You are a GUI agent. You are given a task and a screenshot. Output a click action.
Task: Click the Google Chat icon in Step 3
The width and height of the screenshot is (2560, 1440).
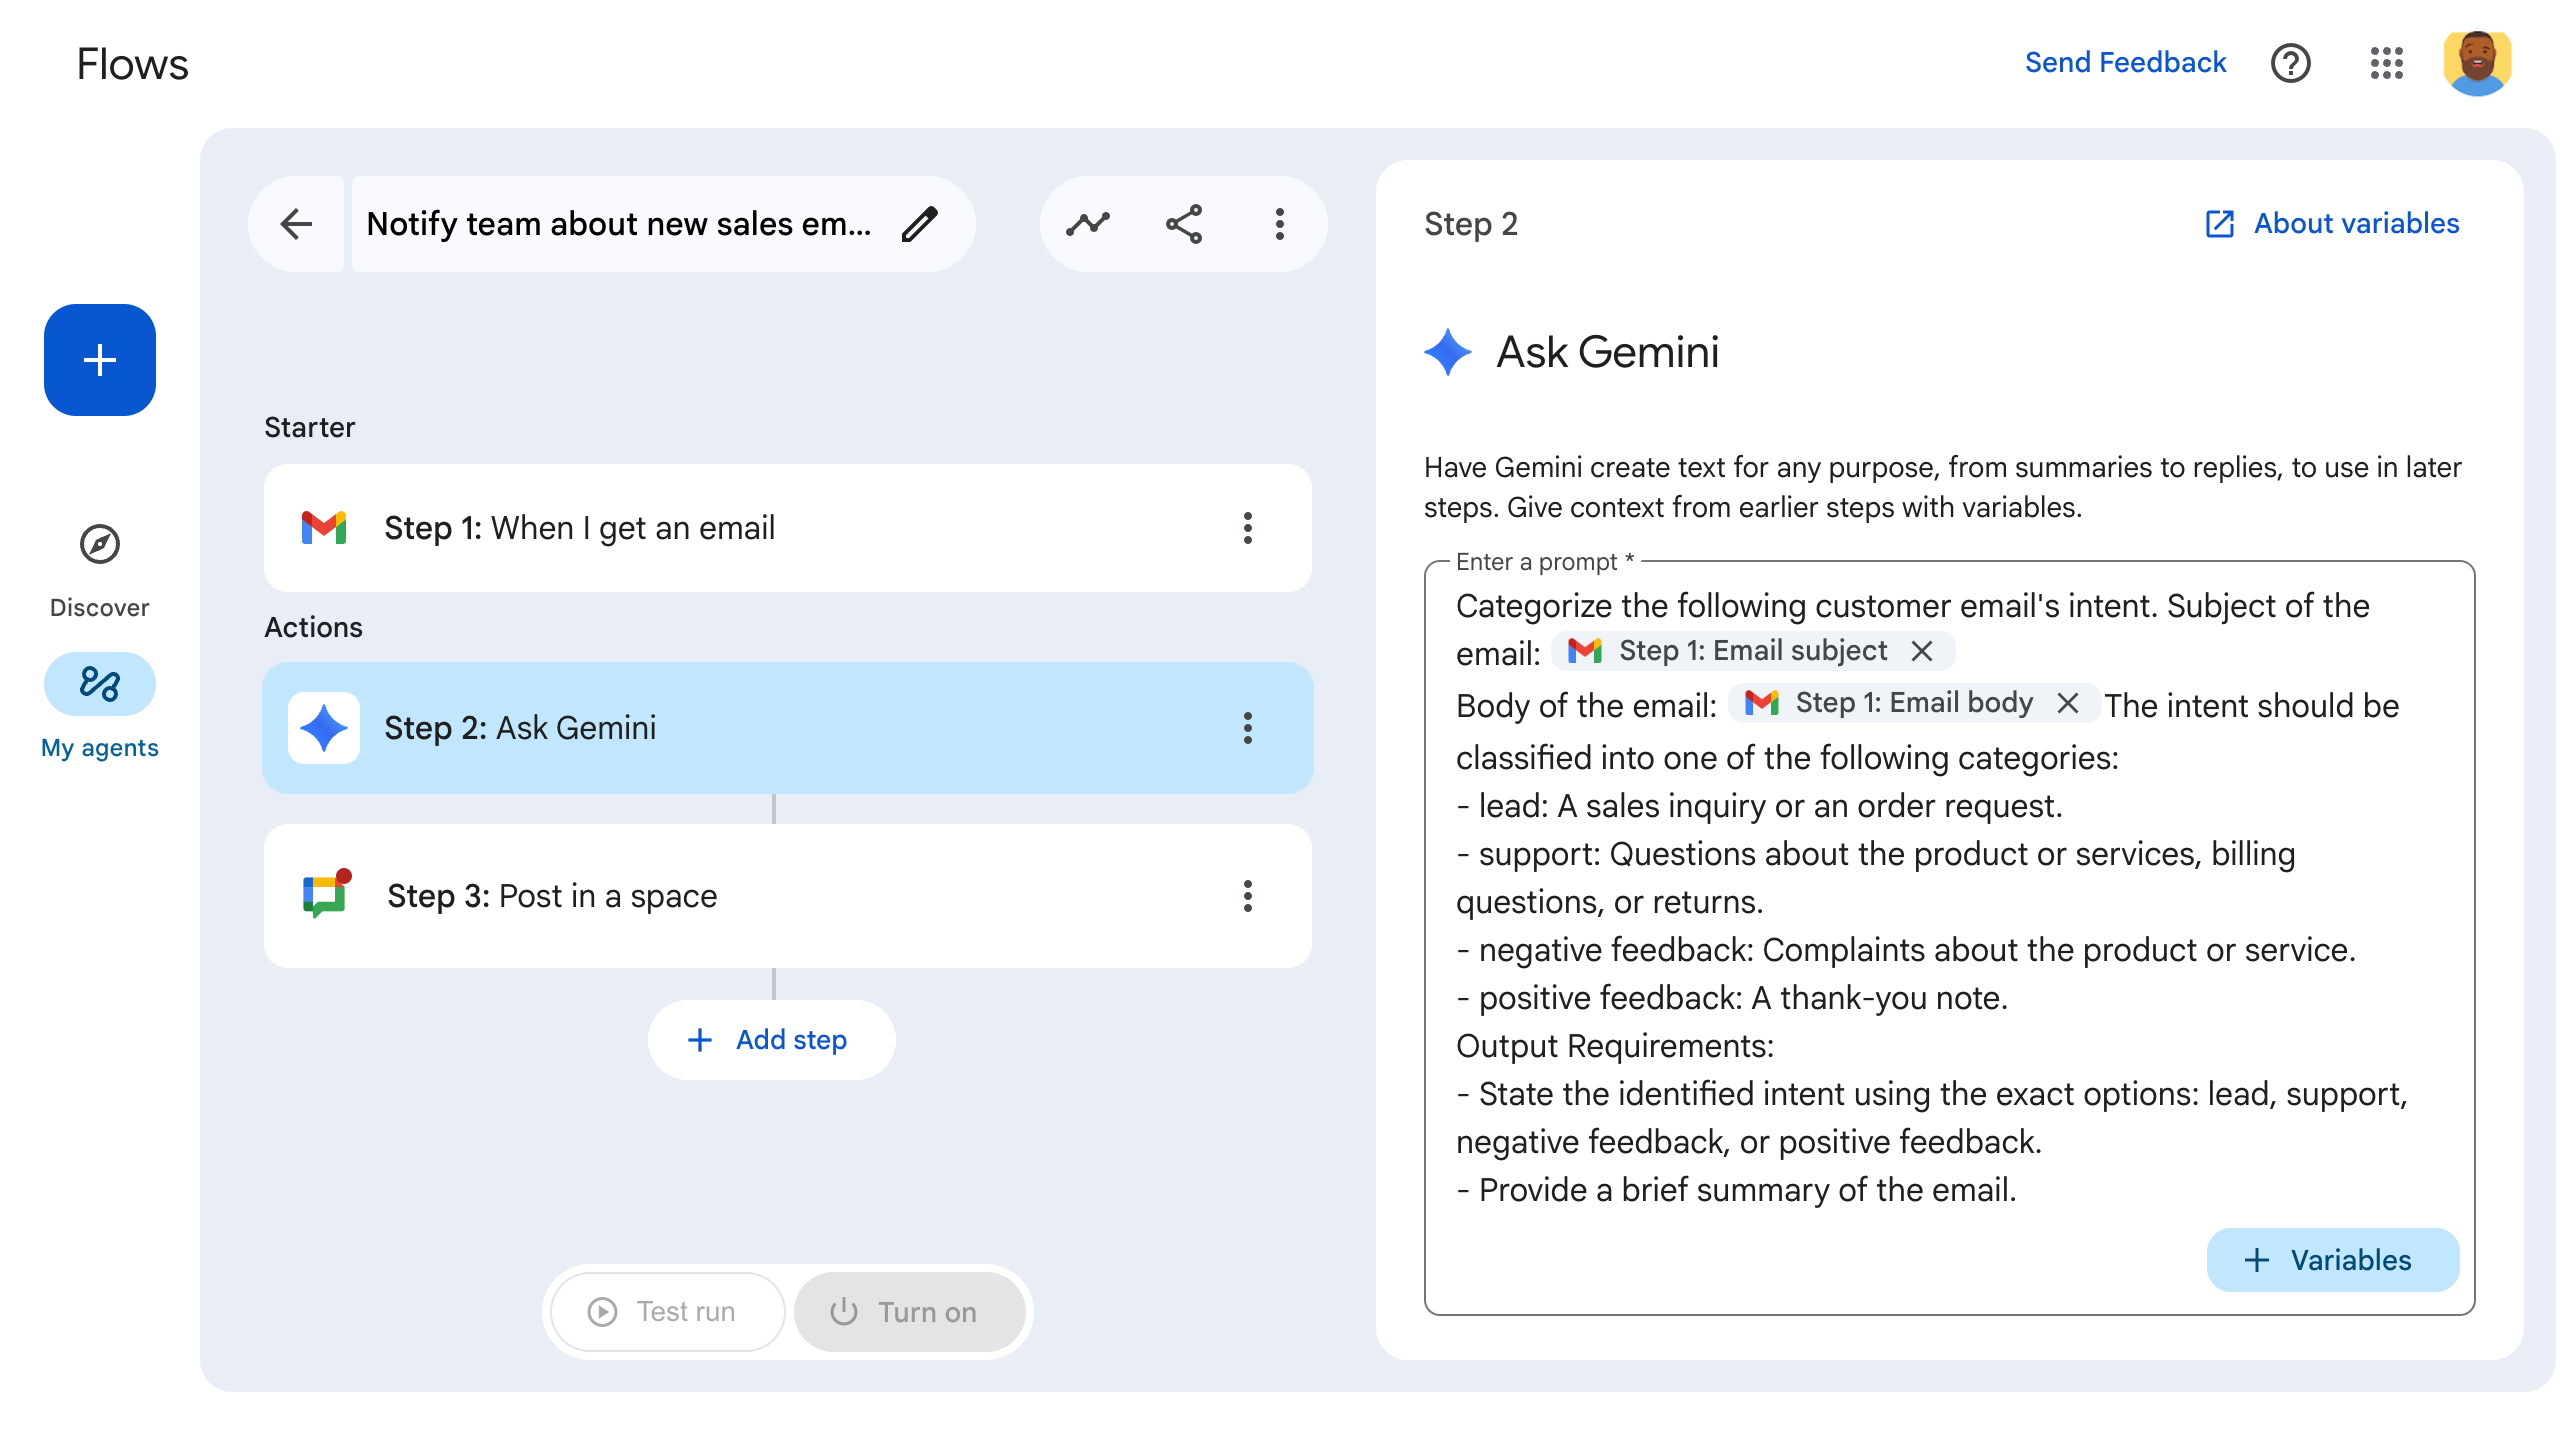pyautogui.click(x=323, y=896)
